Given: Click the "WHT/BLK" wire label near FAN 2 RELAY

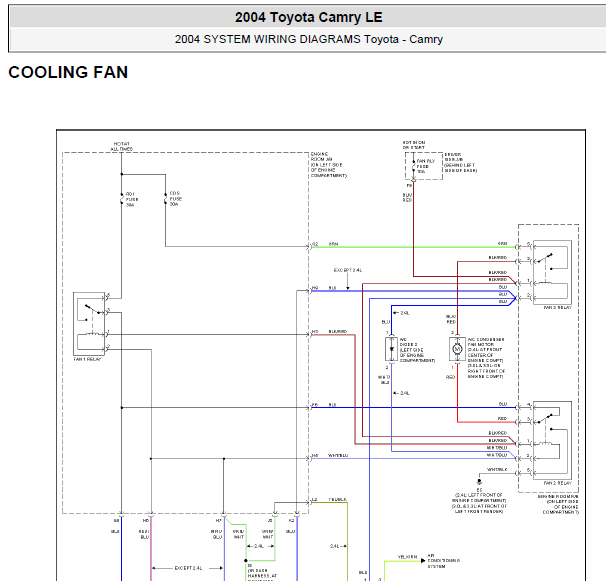Looking at the screenshot, I should (497, 470).
